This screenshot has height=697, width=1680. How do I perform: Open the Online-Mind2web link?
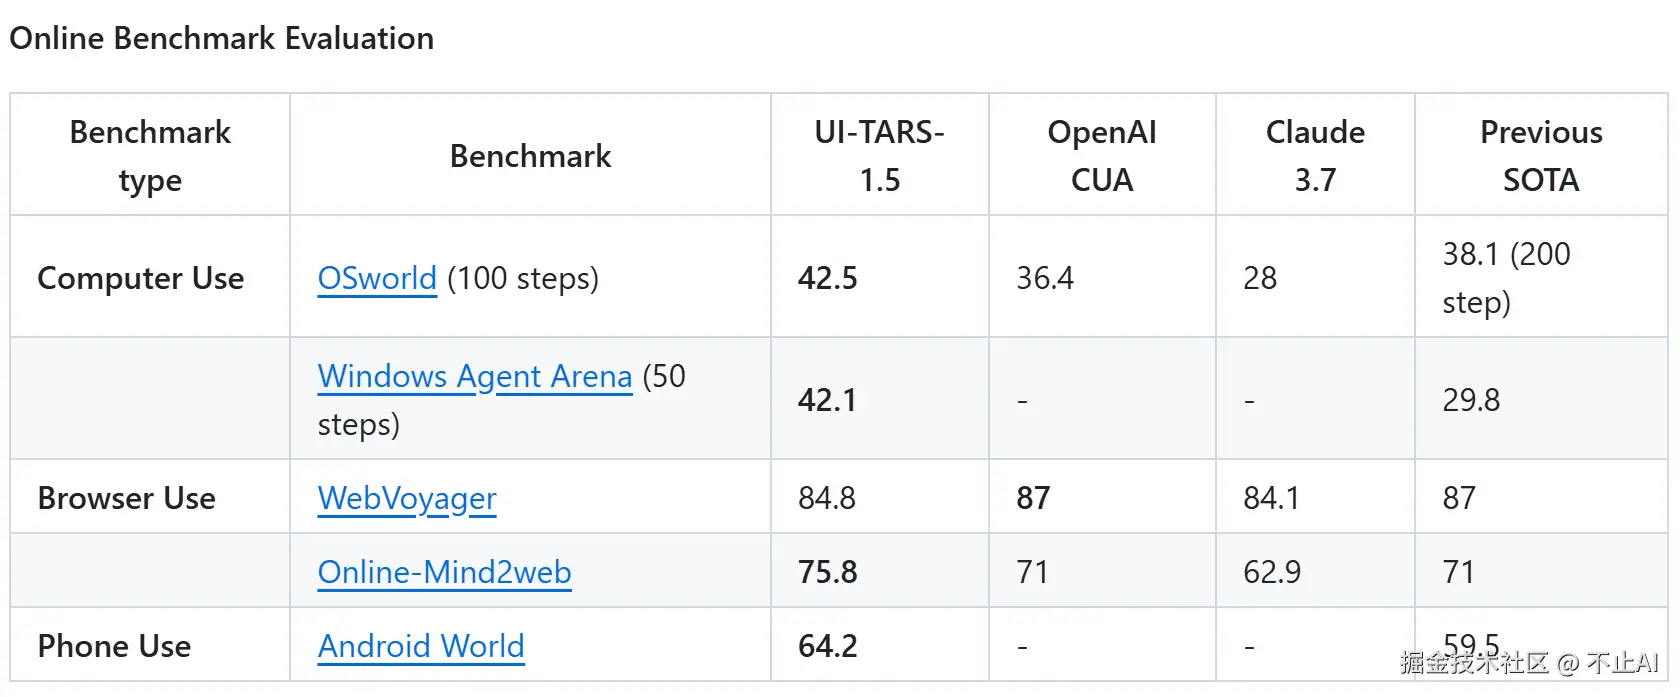click(x=444, y=572)
